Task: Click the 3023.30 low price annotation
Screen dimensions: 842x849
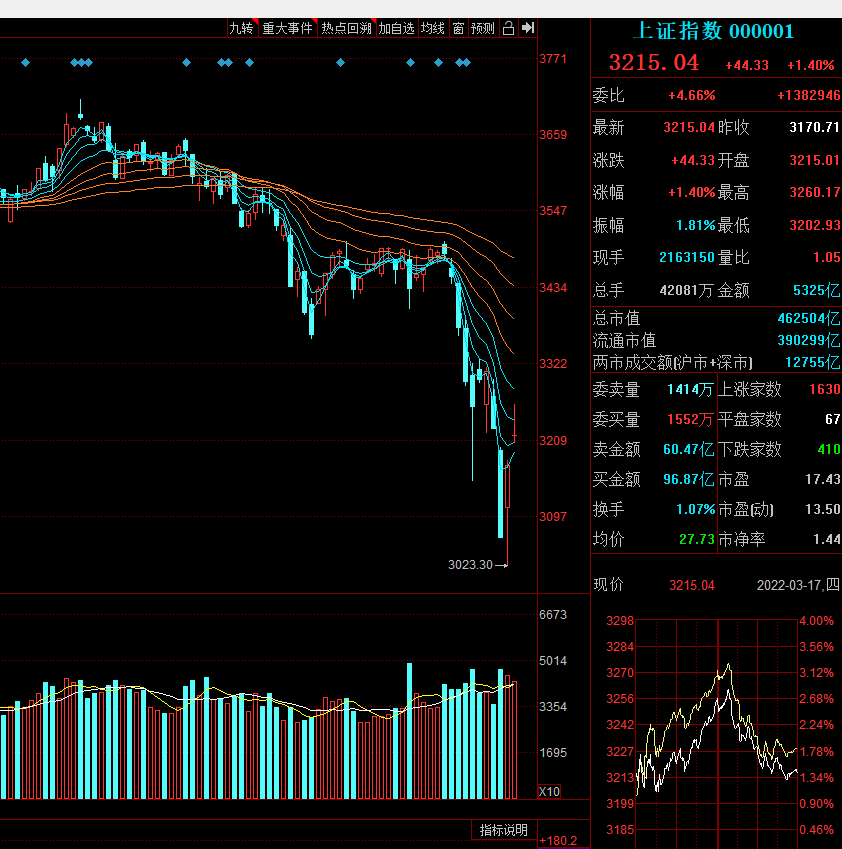Action: [x=470, y=565]
